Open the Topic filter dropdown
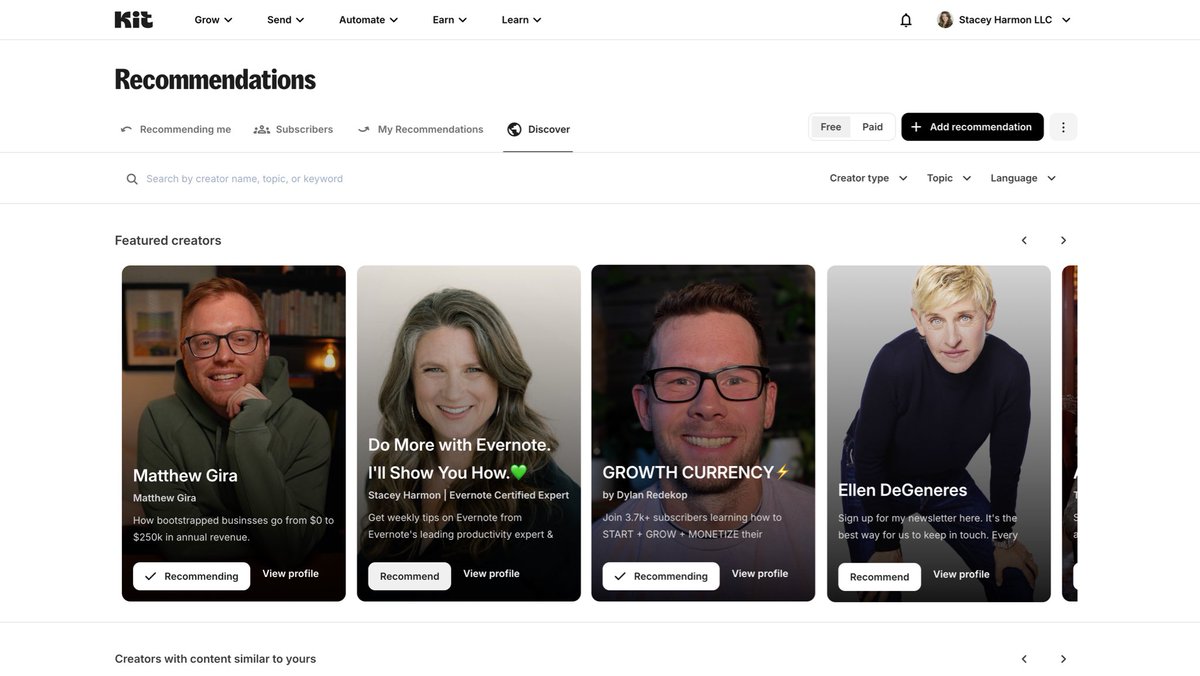The image size is (1200, 676). (949, 178)
